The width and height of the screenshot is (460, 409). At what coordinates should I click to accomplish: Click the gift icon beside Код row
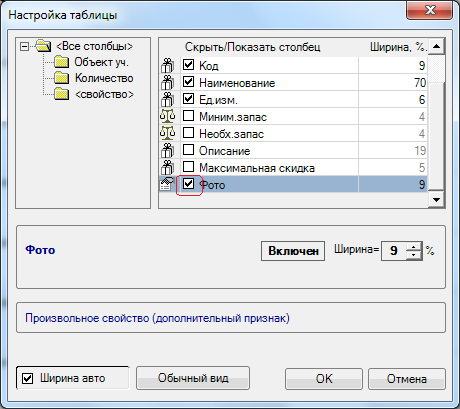[x=167, y=65]
